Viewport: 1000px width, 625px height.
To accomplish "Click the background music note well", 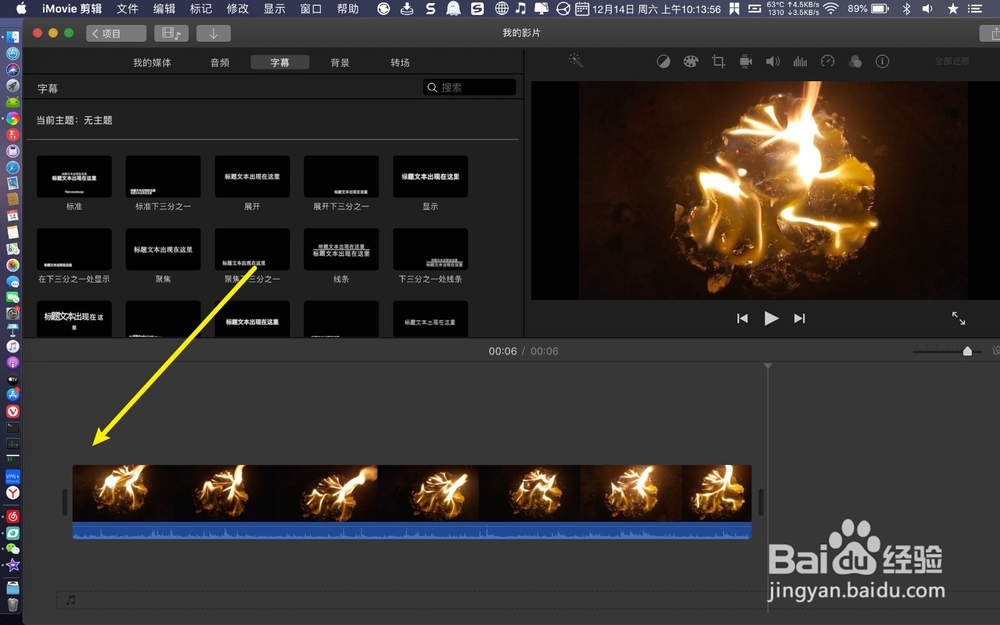I will (x=71, y=599).
